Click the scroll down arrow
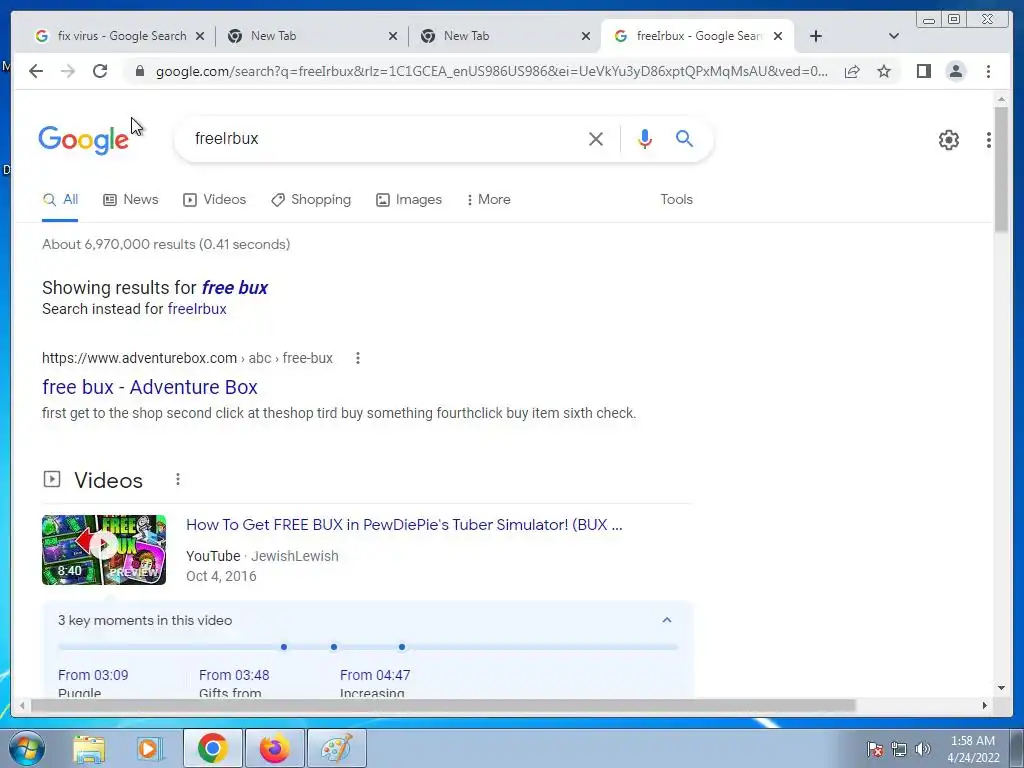Screen dimensions: 1024x768 tap(1001, 687)
